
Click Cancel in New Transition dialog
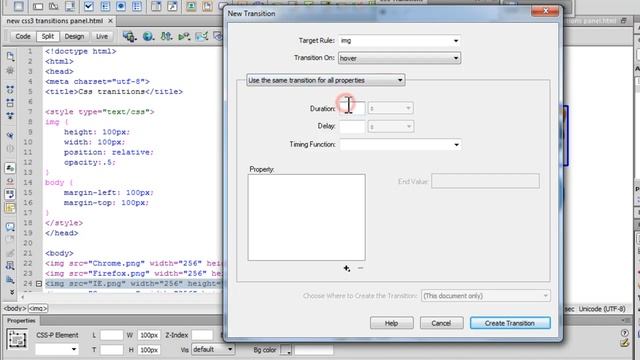(441, 323)
